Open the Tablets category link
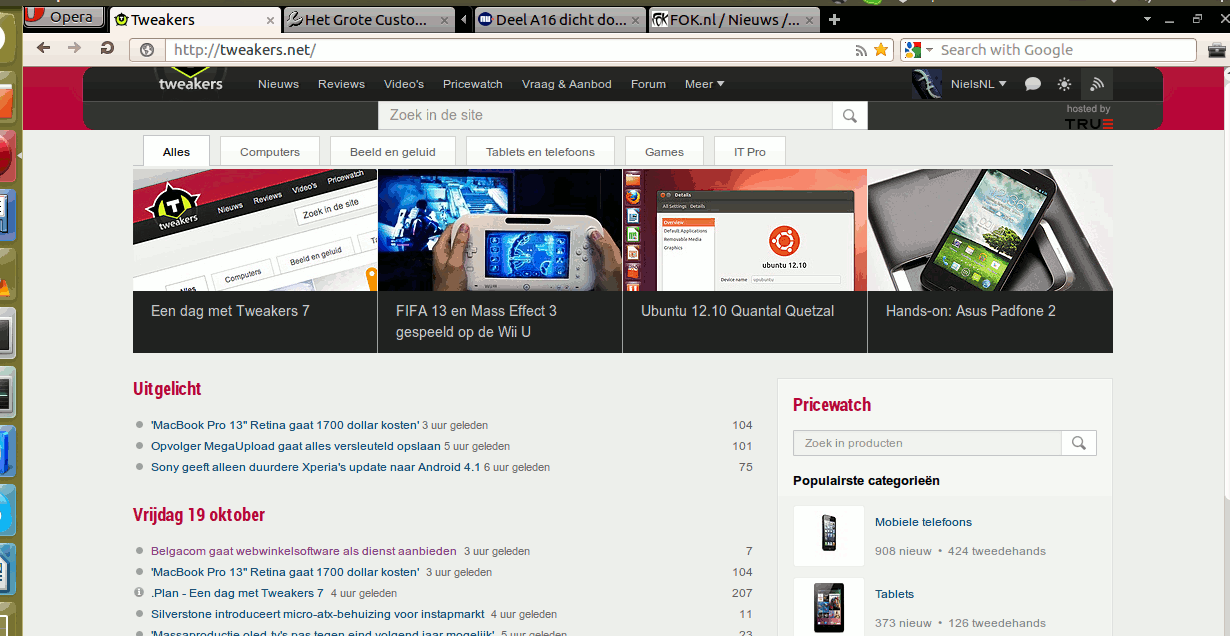 pyautogui.click(x=894, y=594)
